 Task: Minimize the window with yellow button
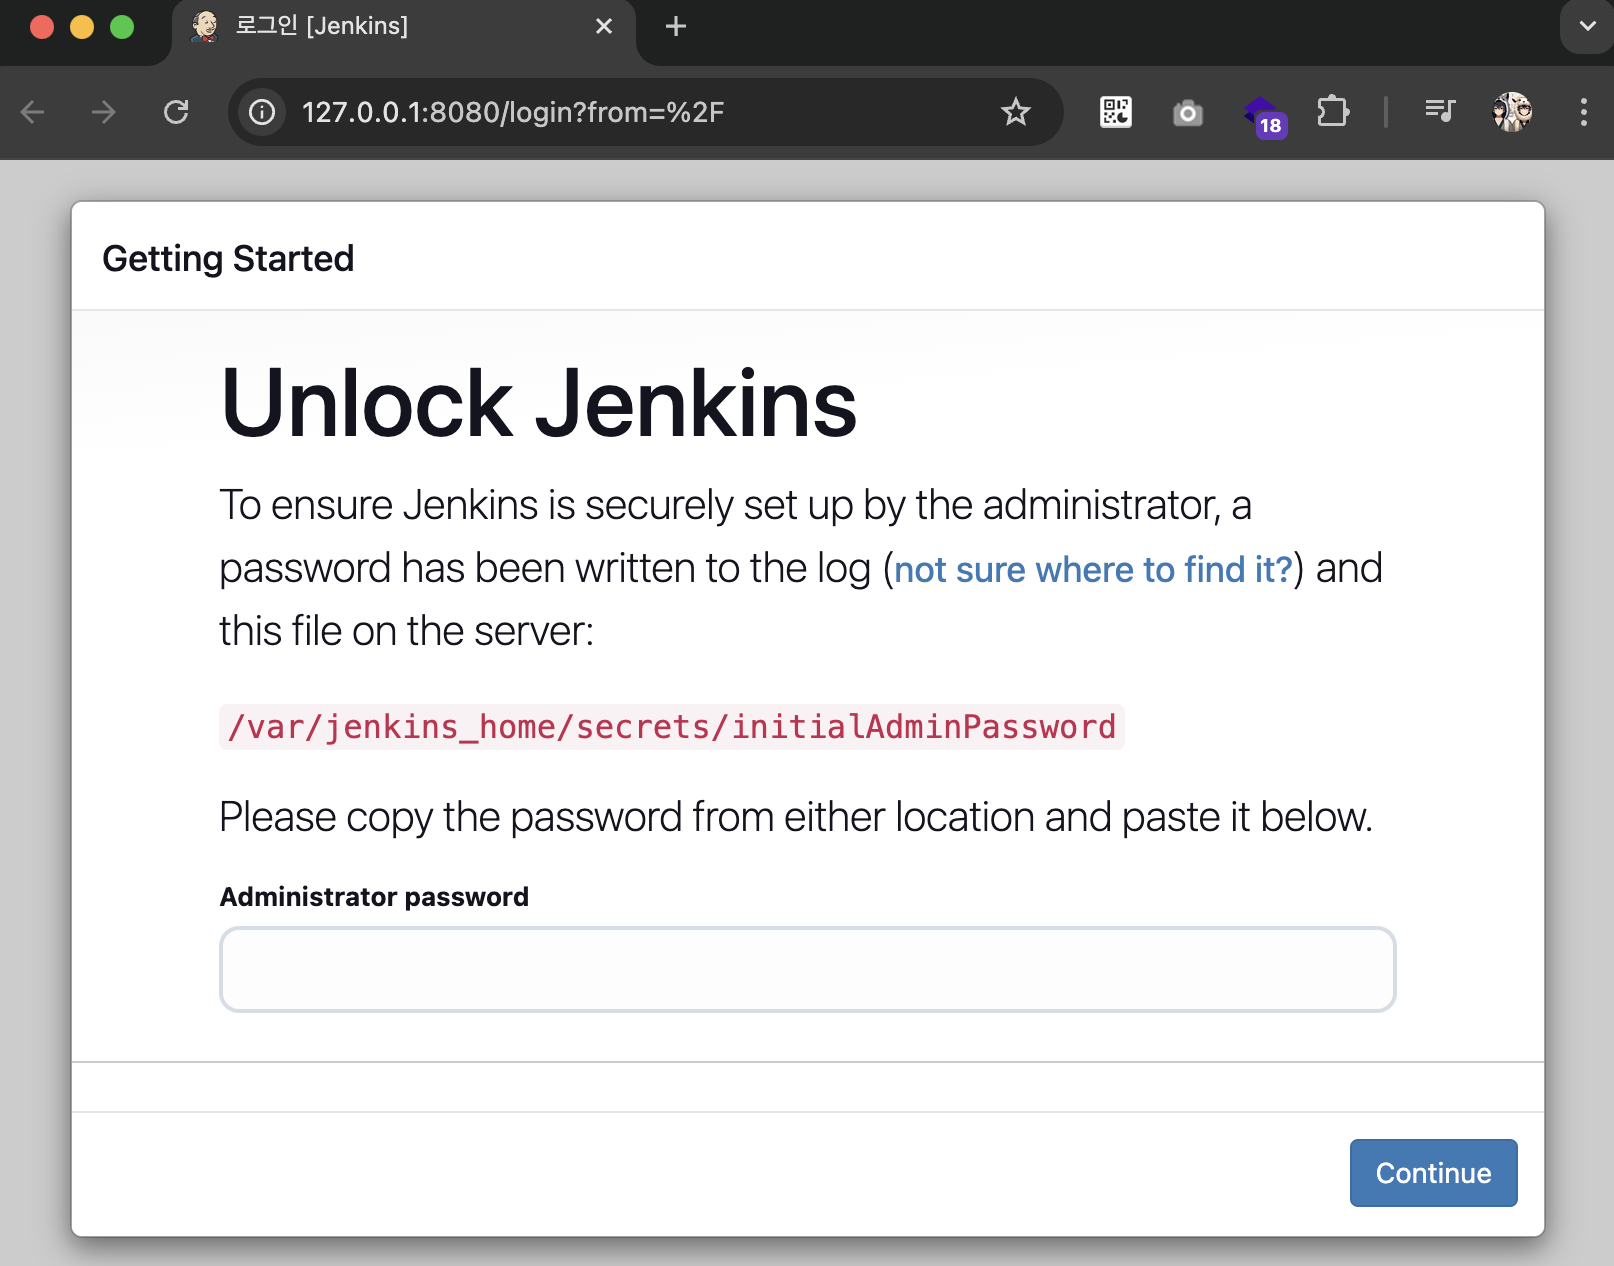point(82,27)
